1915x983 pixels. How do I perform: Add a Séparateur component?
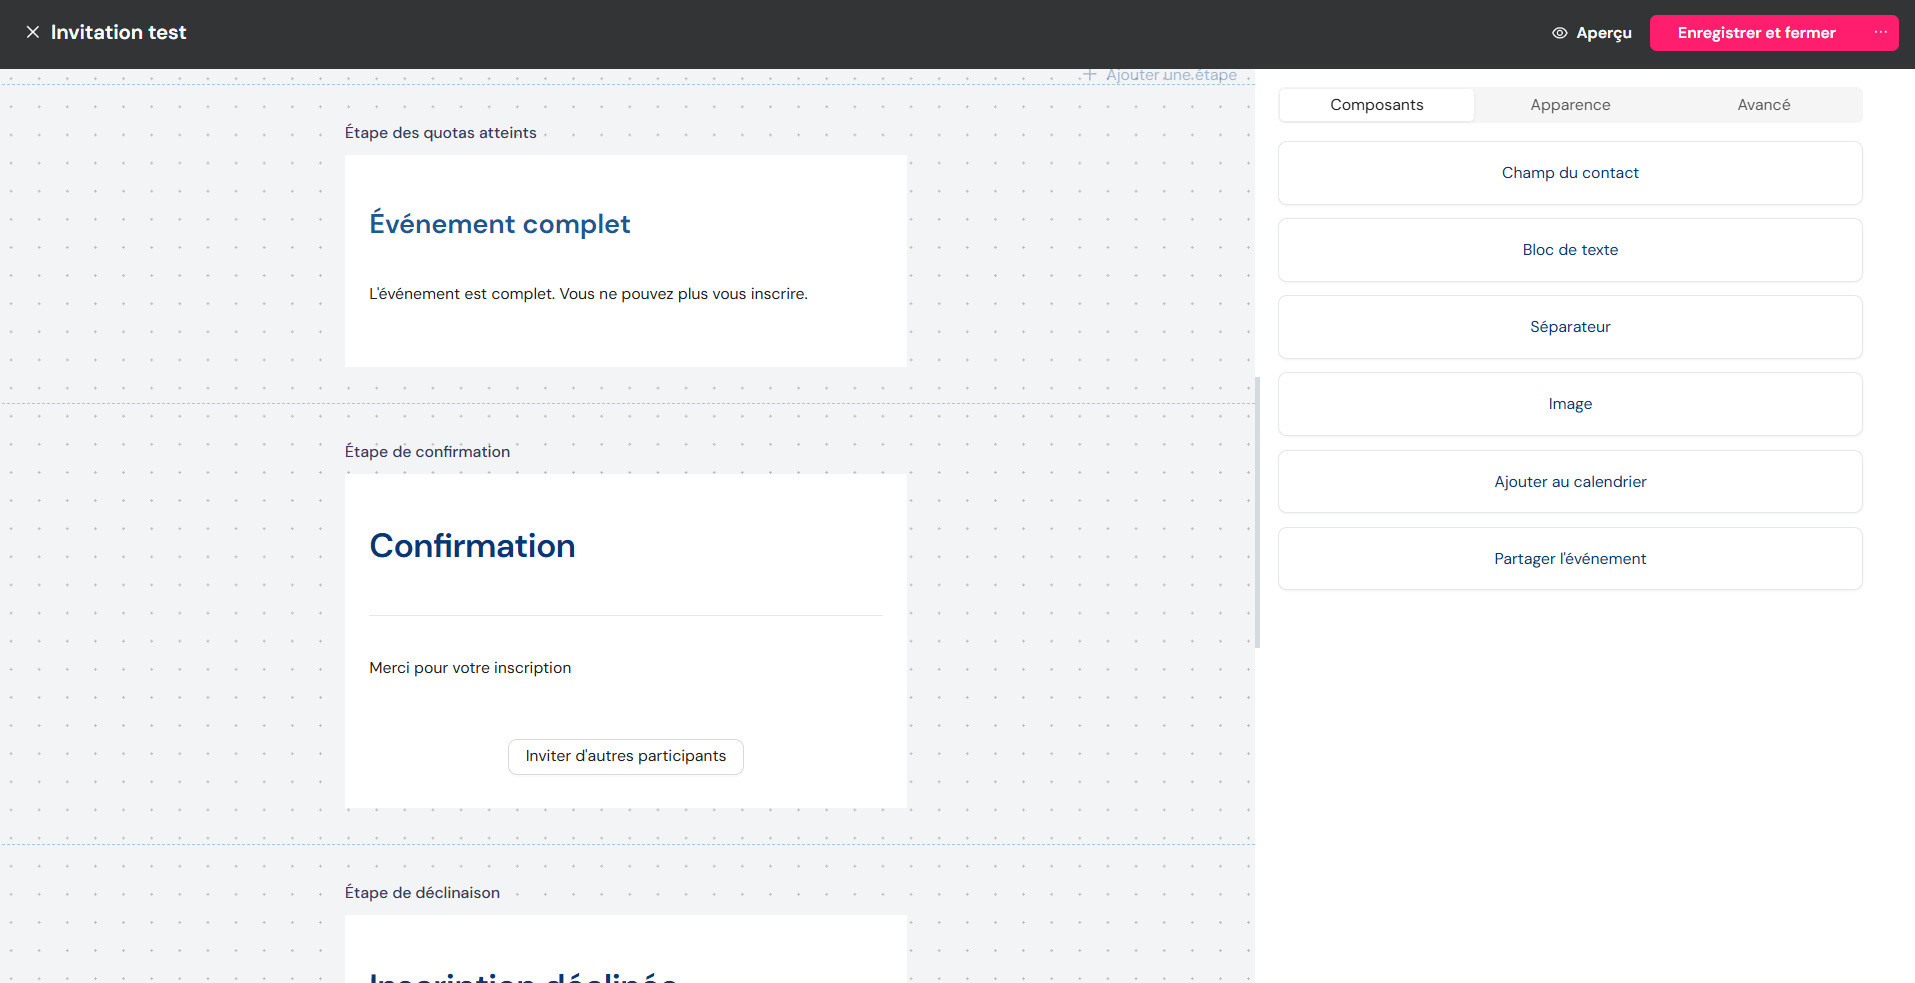[x=1570, y=327]
